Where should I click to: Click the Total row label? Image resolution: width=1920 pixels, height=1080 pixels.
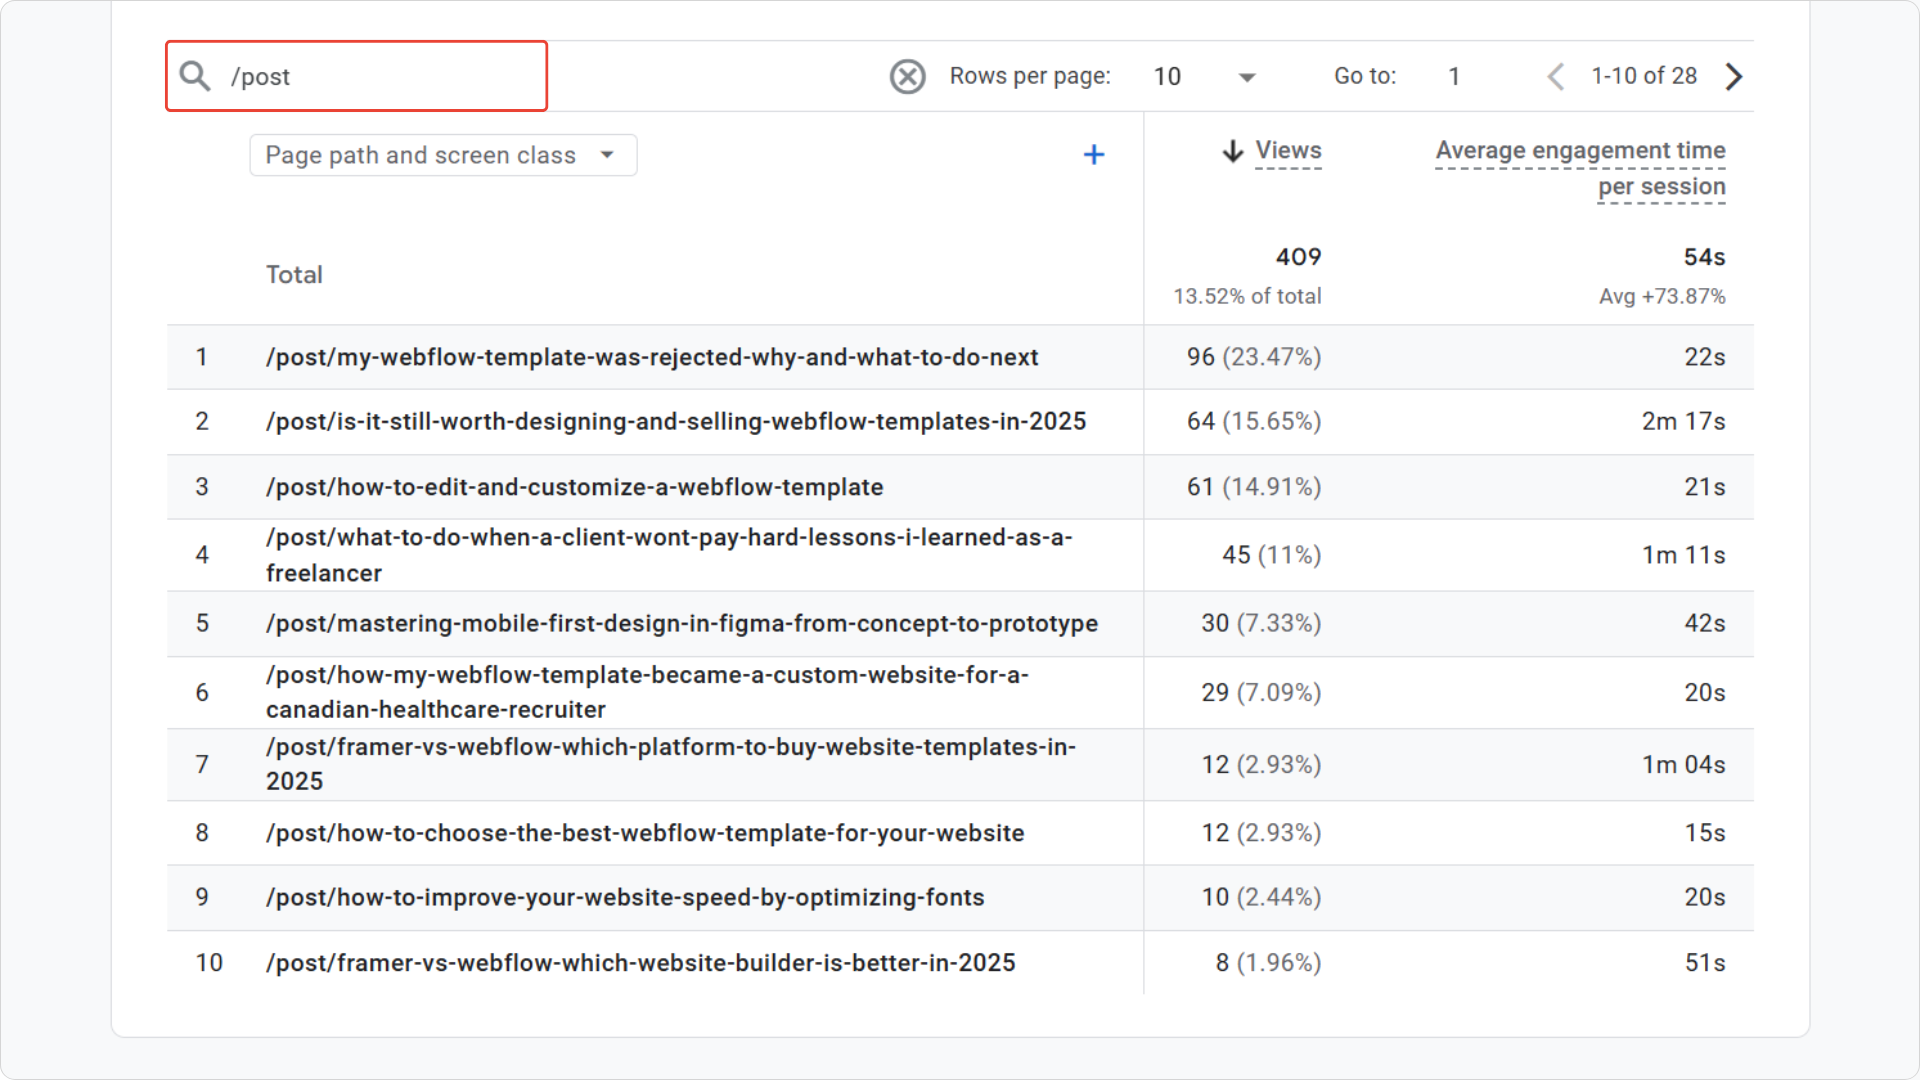(x=294, y=275)
